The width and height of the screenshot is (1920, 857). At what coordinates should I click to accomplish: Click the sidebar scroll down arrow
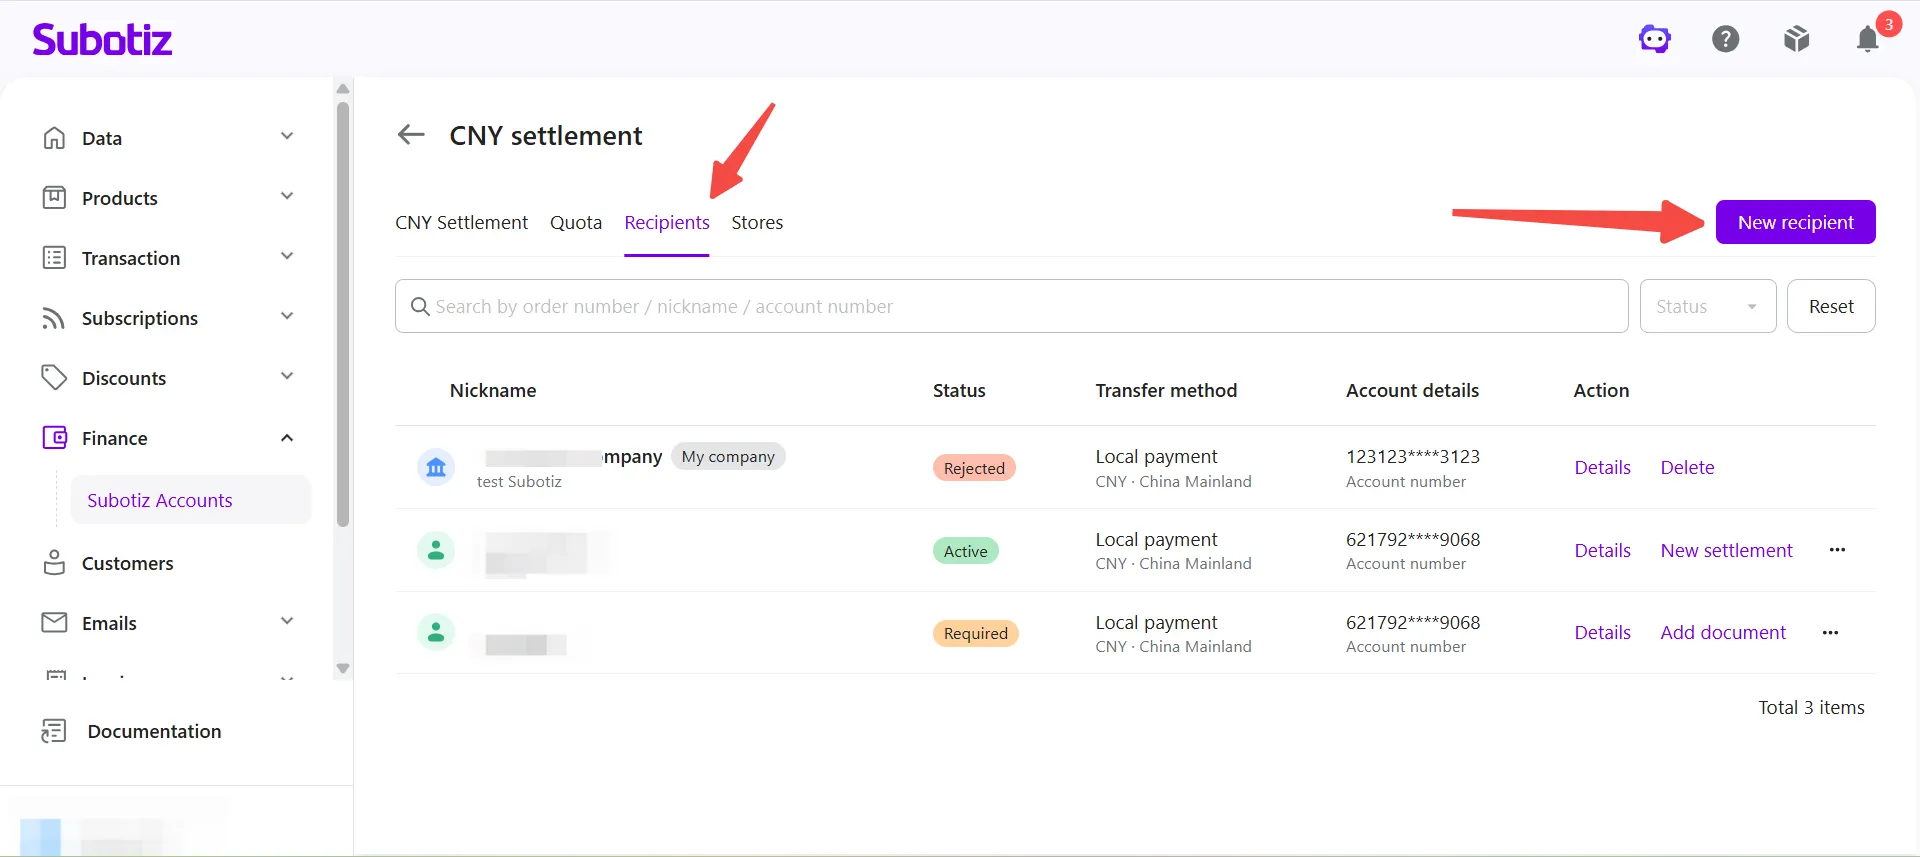(343, 668)
